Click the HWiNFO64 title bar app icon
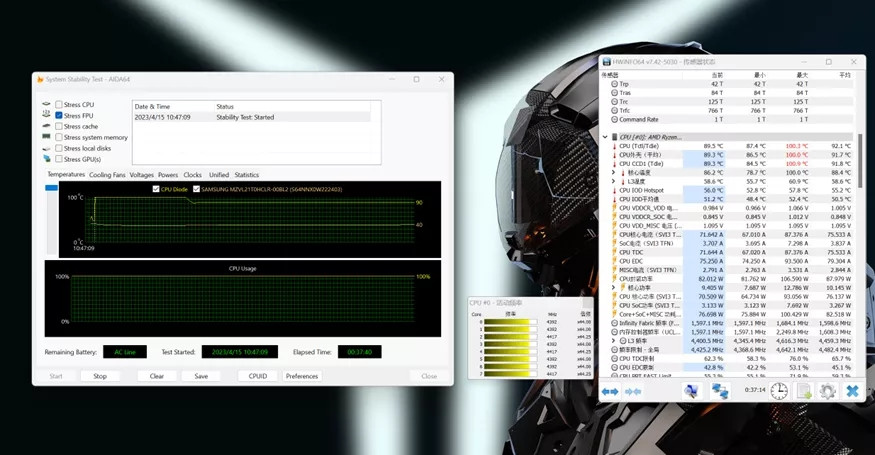Viewport: 875px width, 455px height. pyautogui.click(x=607, y=62)
